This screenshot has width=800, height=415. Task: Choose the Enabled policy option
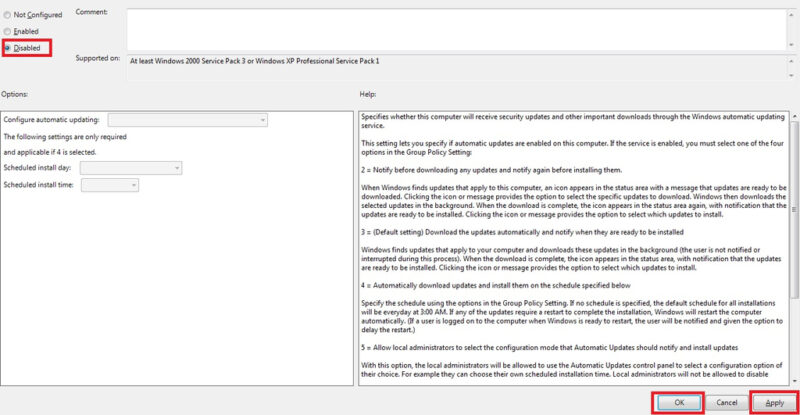[8, 31]
